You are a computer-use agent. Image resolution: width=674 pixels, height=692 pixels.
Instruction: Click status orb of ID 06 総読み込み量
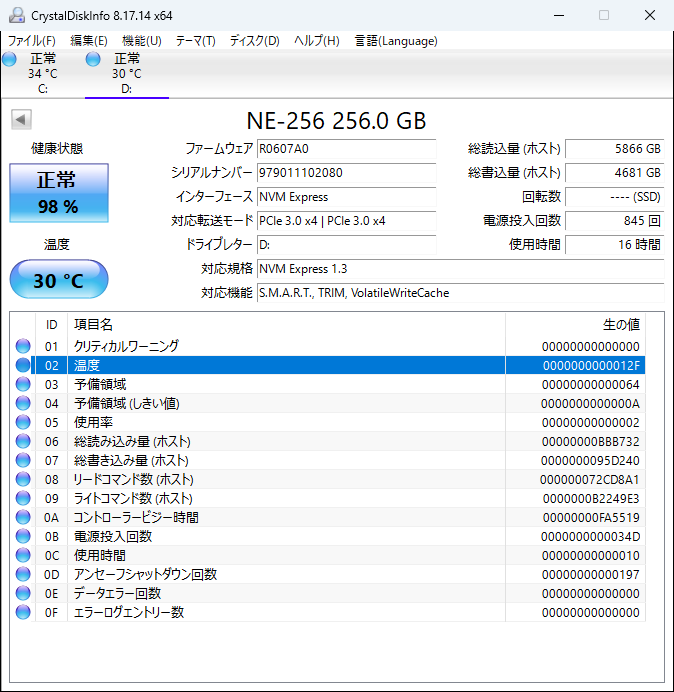pos(23,441)
